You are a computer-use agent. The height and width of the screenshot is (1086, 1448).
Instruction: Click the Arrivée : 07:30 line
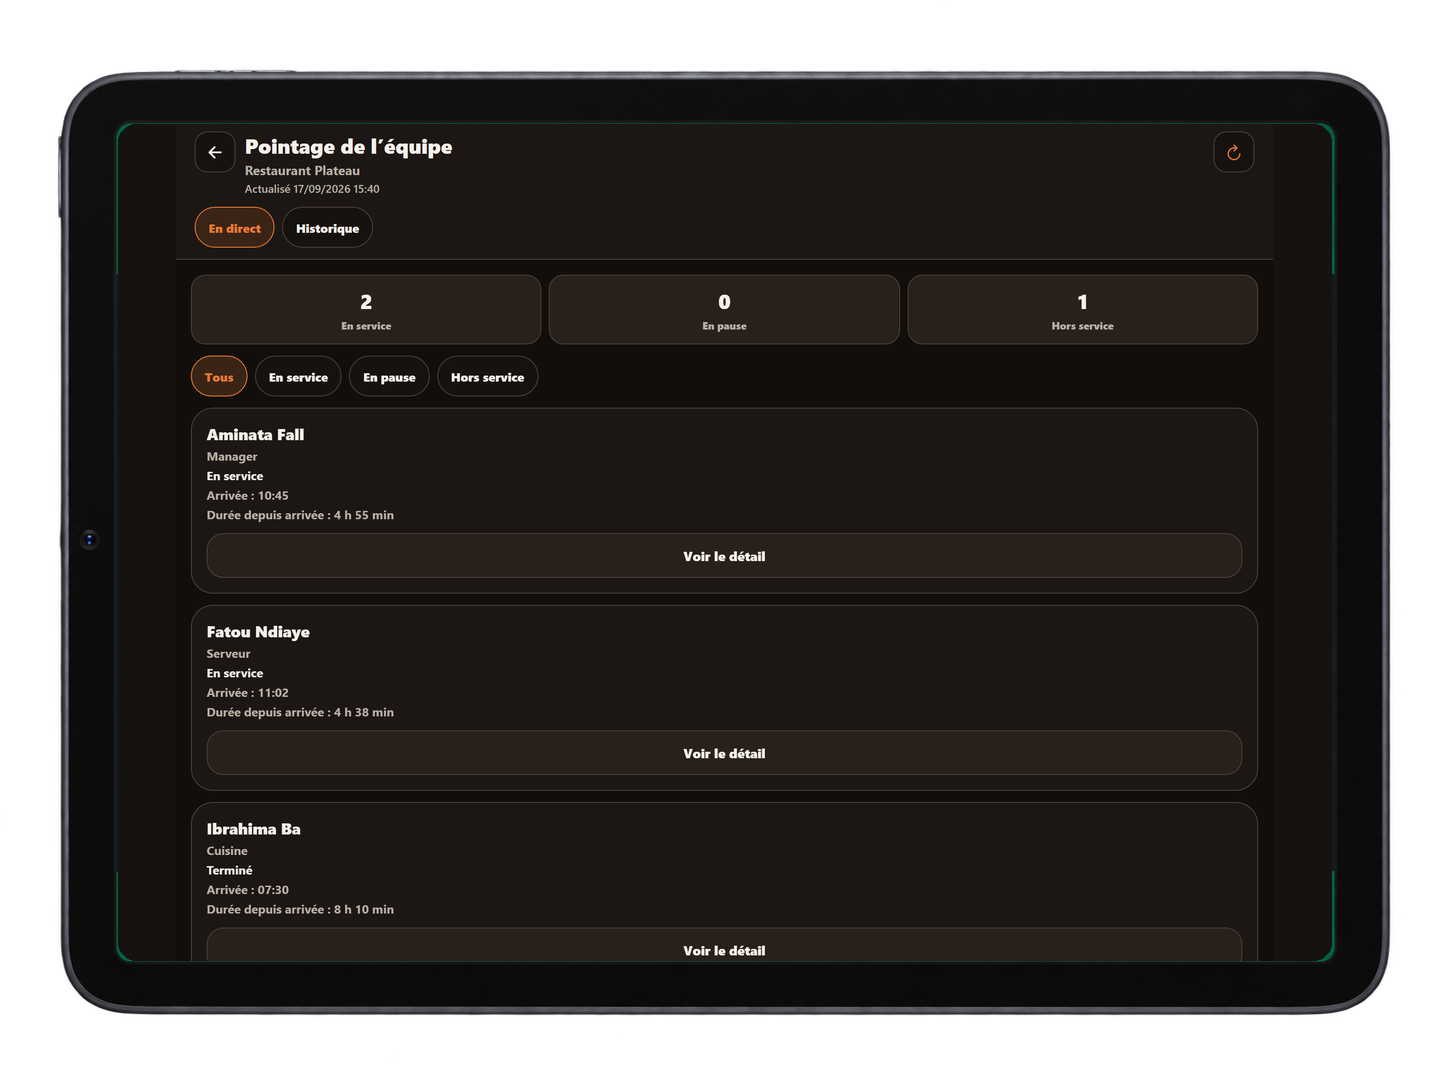tap(247, 890)
